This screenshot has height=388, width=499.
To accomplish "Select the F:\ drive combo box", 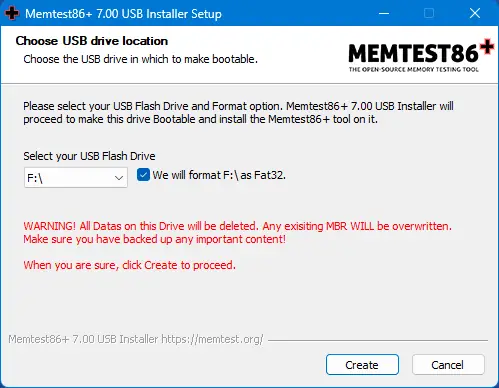I will point(76,178).
